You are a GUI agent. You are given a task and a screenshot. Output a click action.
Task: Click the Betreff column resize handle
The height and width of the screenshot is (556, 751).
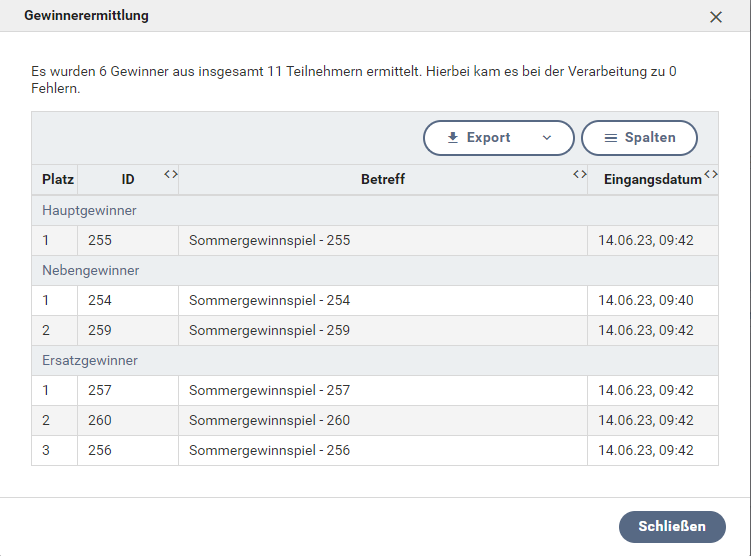(580, 174)
